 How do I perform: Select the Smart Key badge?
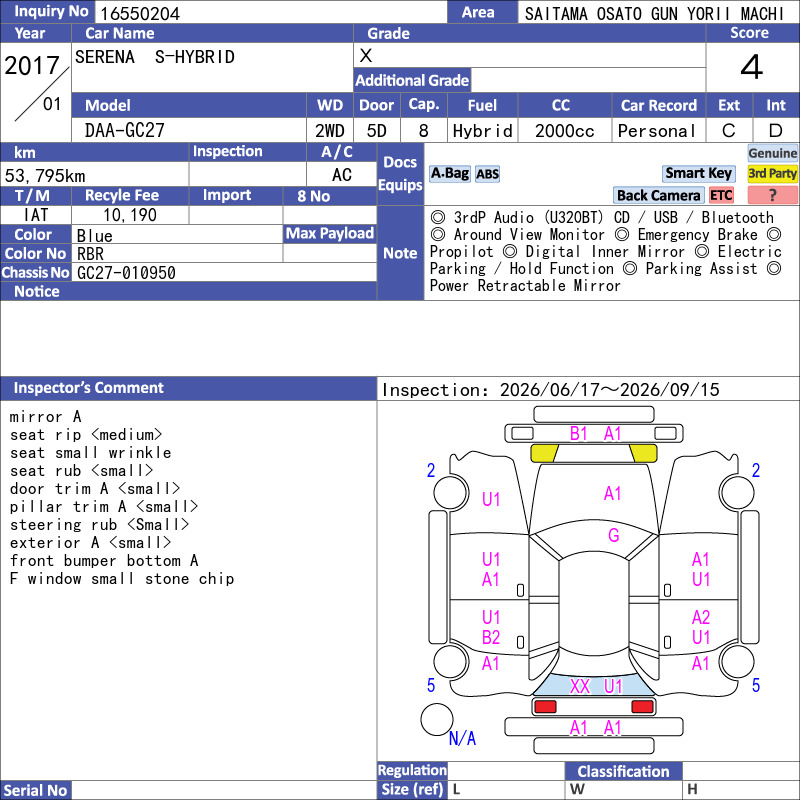[x=698, y=173]
